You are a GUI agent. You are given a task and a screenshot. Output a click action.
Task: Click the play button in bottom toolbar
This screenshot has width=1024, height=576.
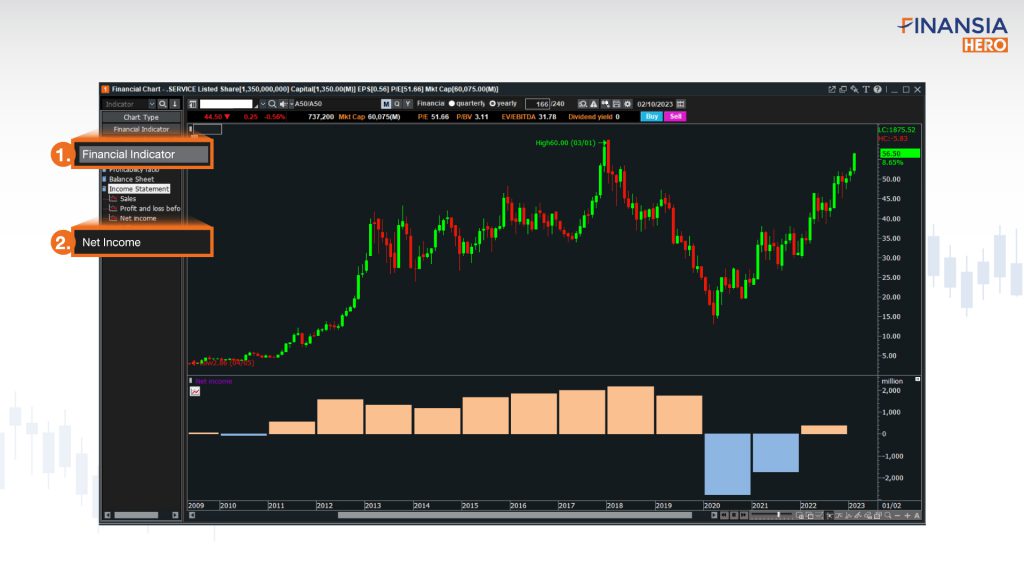(714, 515)
